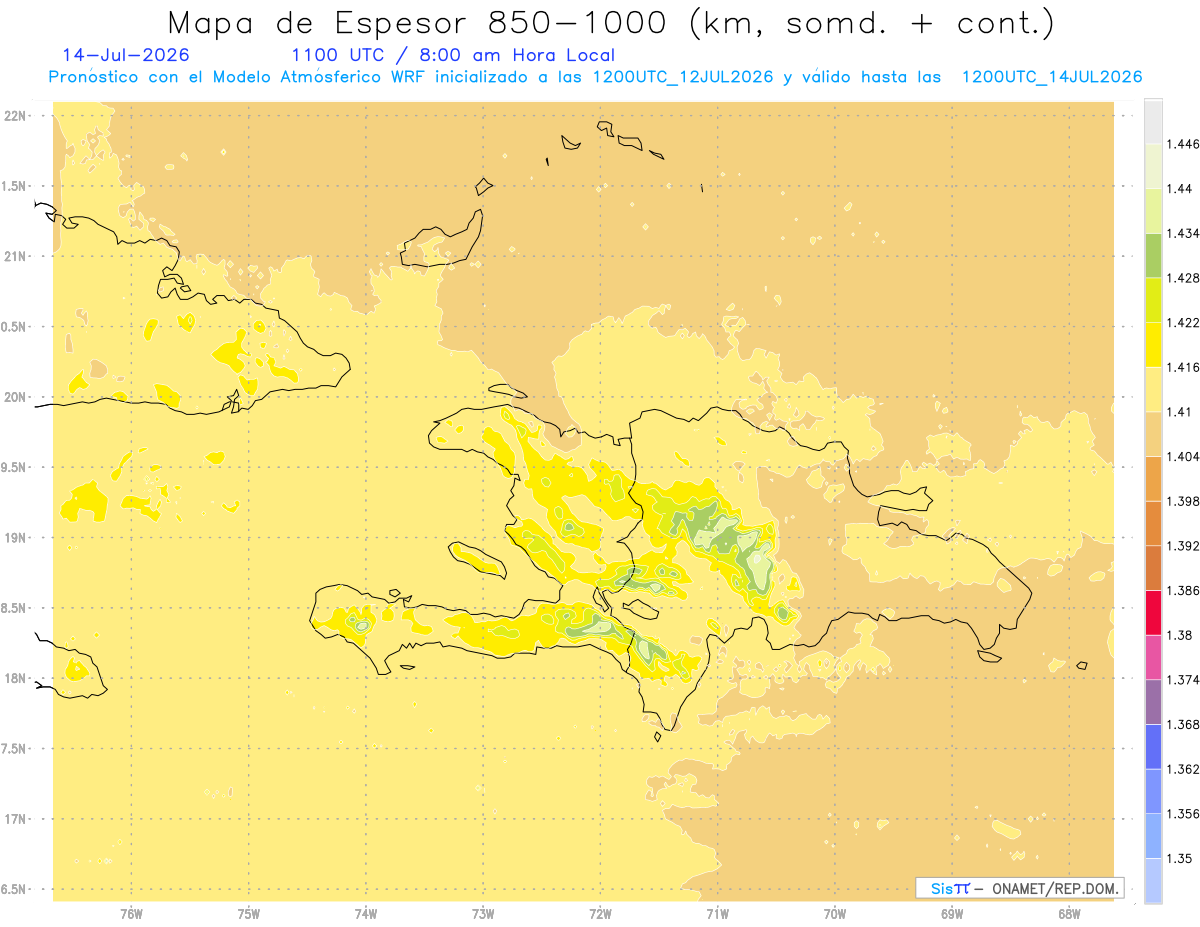Click the pink 1.374–1.38 colorbar swatch
The width and height of the screenshot is (1200, 927).
1153,657
